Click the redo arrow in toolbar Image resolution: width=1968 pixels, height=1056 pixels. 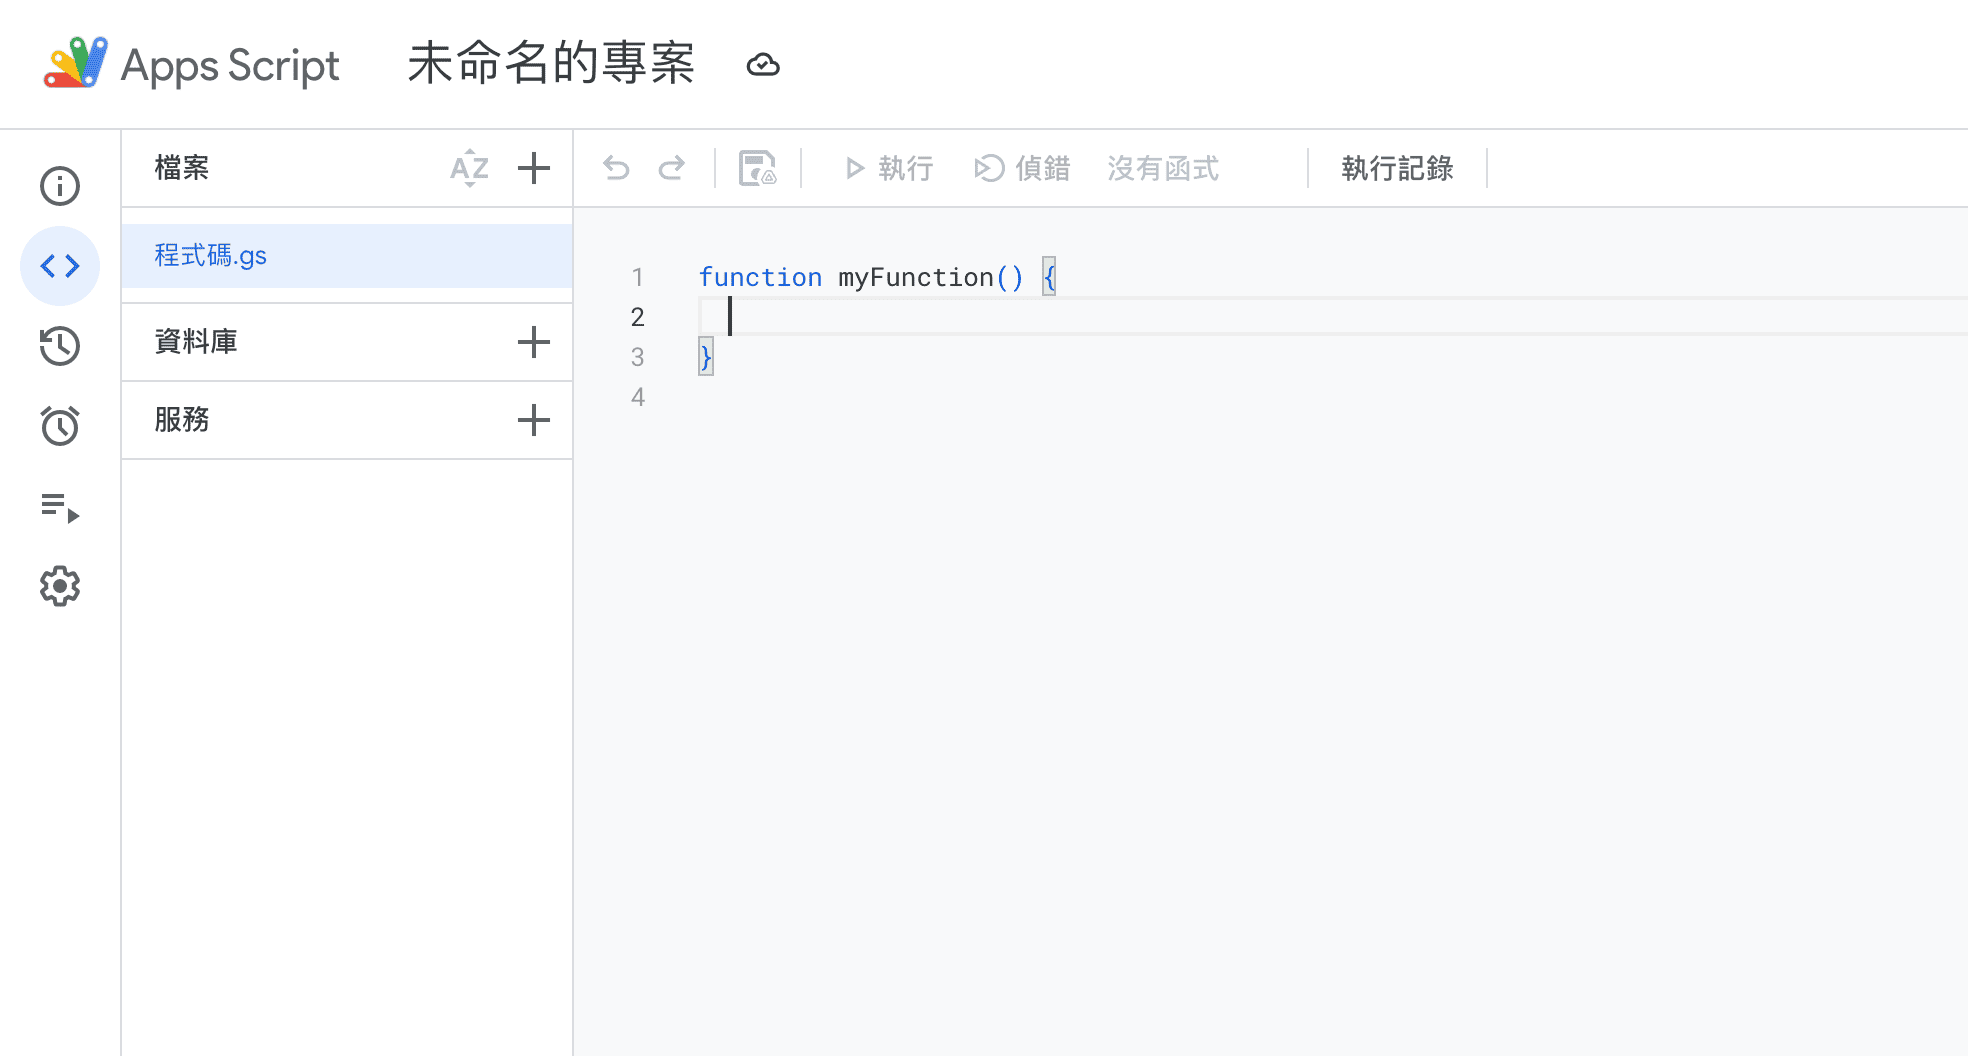[672, 168]
